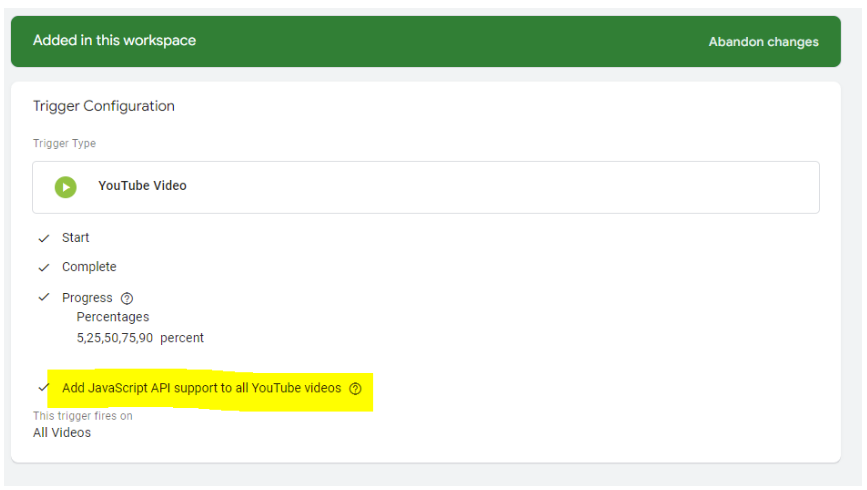
Task: Click the 5,25,50,75,90 percent value
Action: pyautogui.click(x=140, y=338)
